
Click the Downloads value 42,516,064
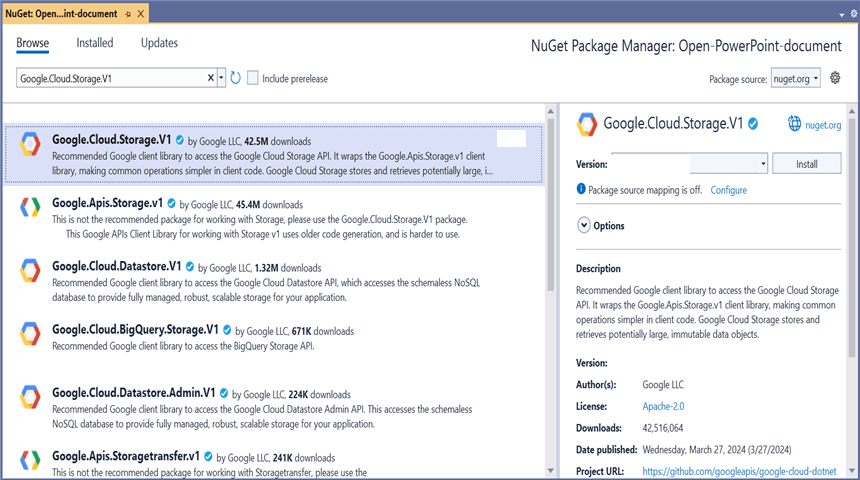663,428
